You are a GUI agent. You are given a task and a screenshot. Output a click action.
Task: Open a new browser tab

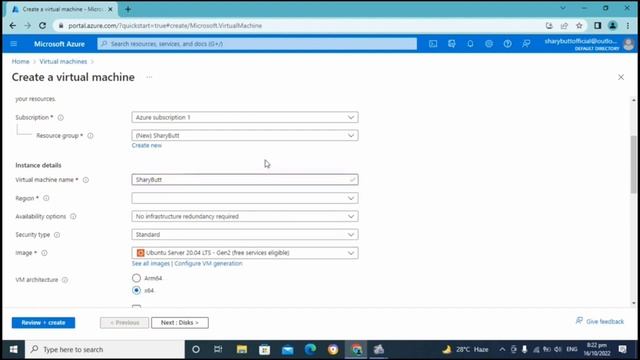[x=128, y=9]
